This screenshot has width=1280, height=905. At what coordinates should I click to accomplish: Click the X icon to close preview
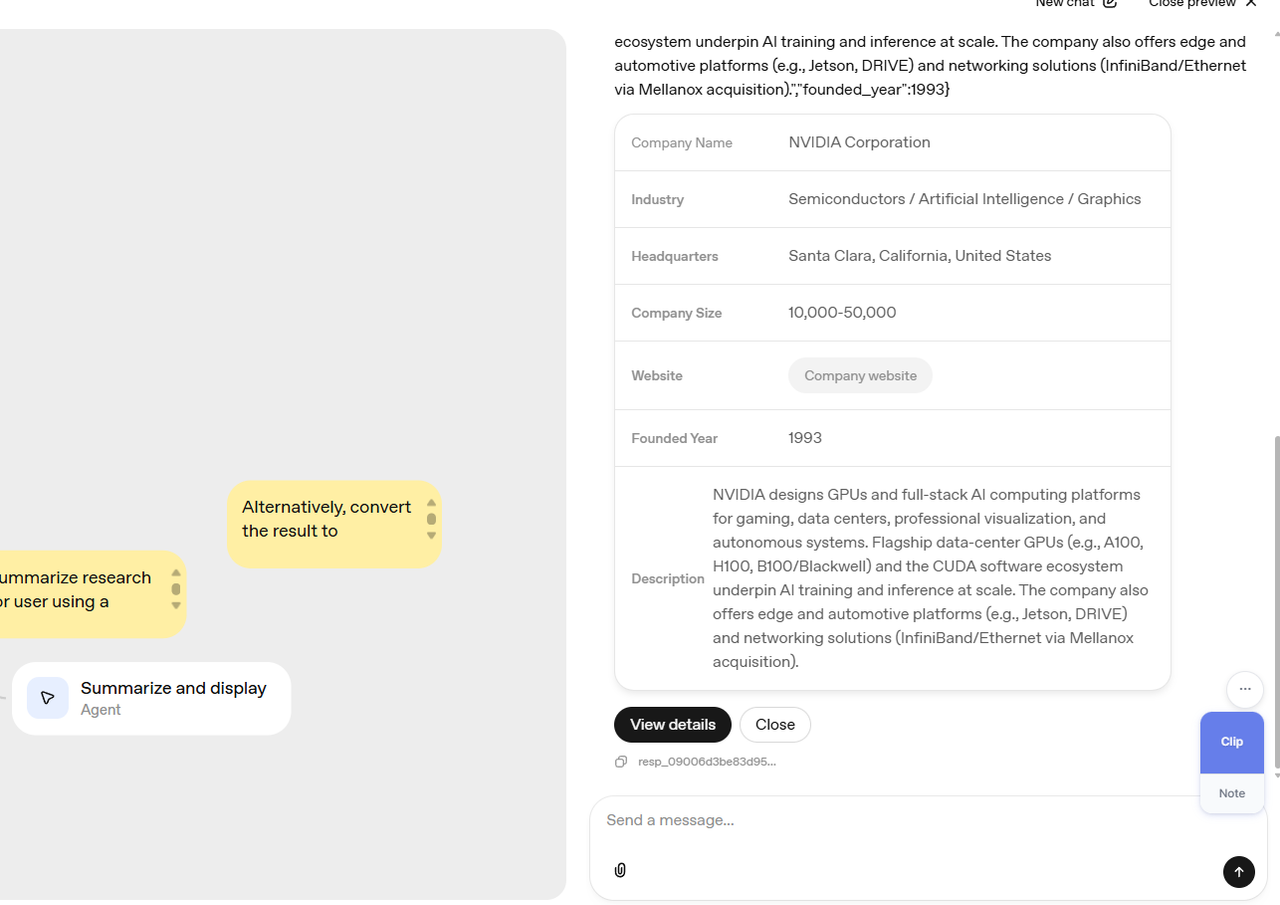click(1251, 4)
